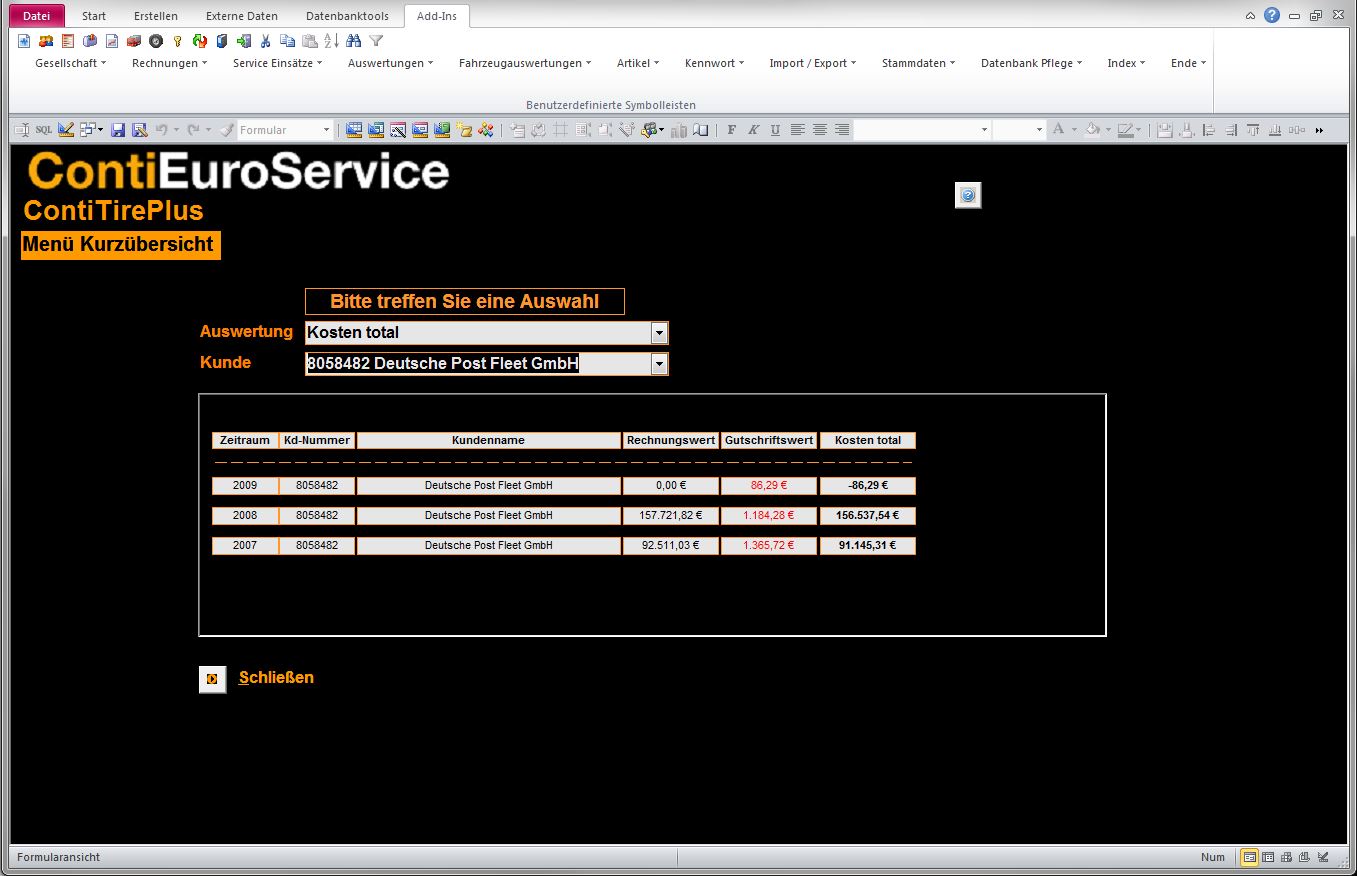Click the blue book icon in toolbar
The height and width of the screenshot is (876, 1357).
(222, 41)
